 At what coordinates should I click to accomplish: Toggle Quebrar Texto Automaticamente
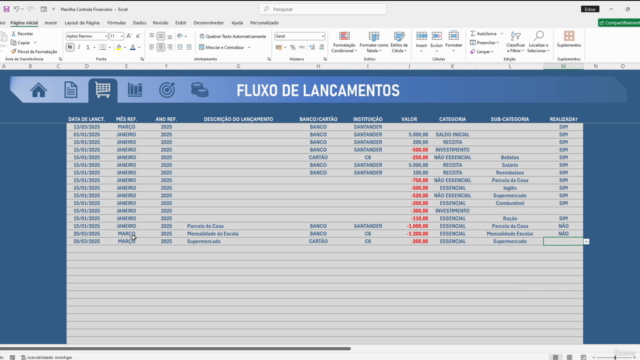pyautogui.click(x=233, y=36)
